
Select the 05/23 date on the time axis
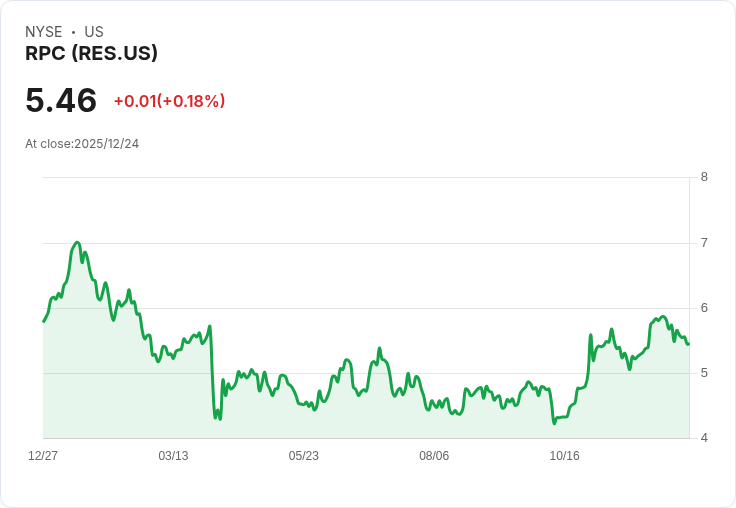[x=304, y=456]
